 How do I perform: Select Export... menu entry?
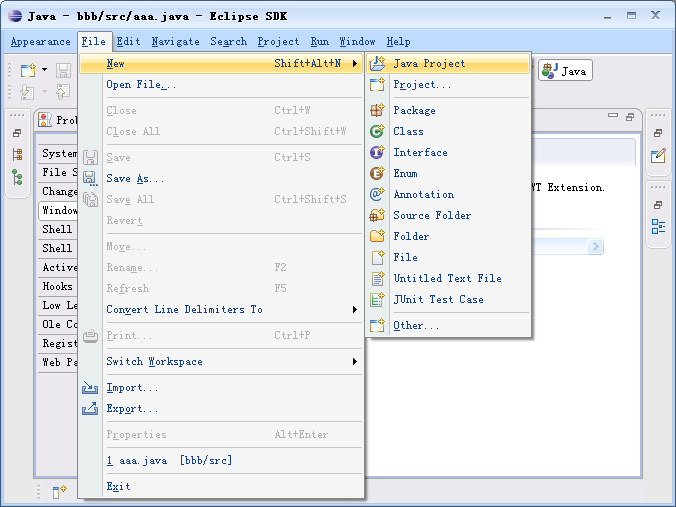(221, 409)
